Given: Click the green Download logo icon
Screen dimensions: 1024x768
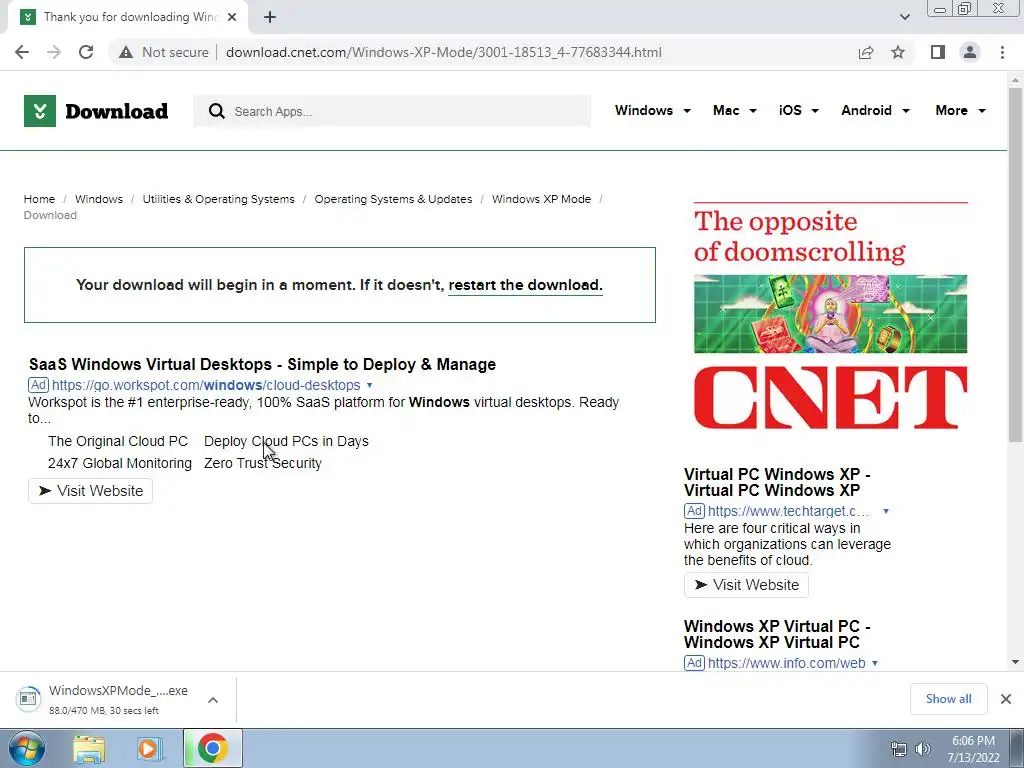Looking at the screenshot, I should [40, 111].
